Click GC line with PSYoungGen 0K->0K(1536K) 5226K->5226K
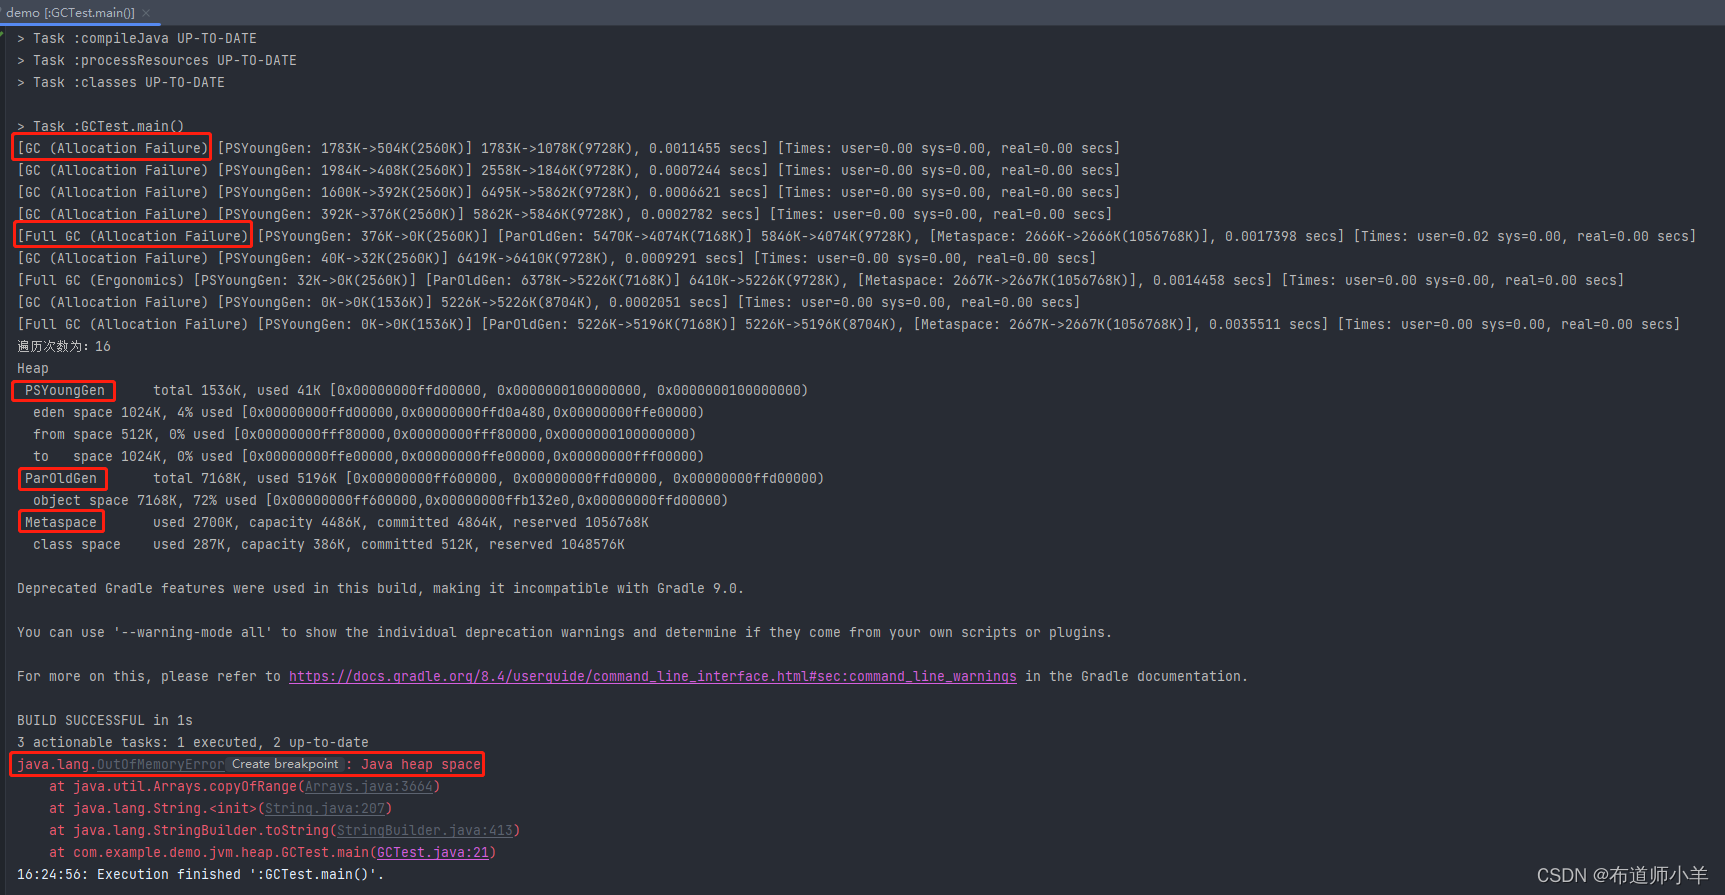 pos(548,303)
